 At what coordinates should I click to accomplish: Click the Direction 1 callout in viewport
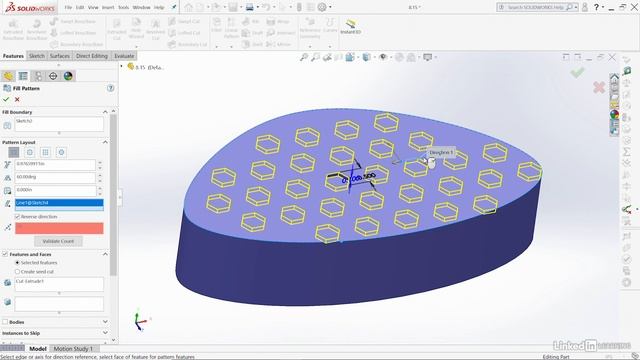(x=441, y=152)
